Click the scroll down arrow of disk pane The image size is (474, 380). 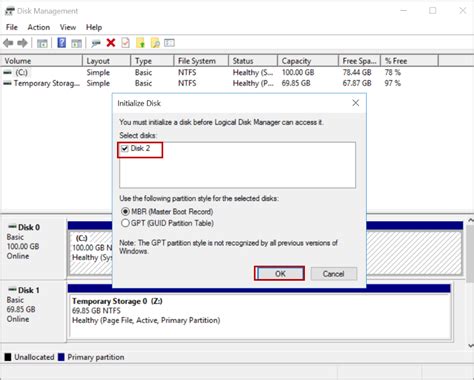(x=470, y=346)
